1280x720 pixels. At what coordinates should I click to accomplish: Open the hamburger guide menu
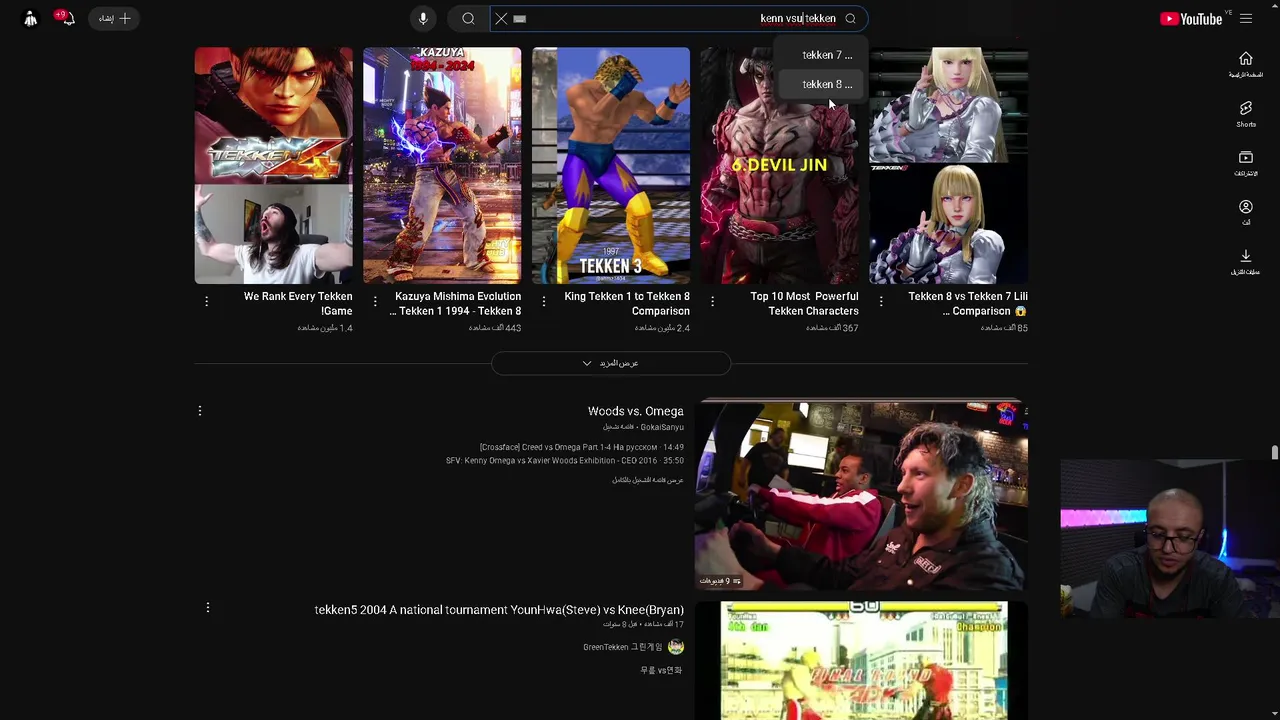1246,19
